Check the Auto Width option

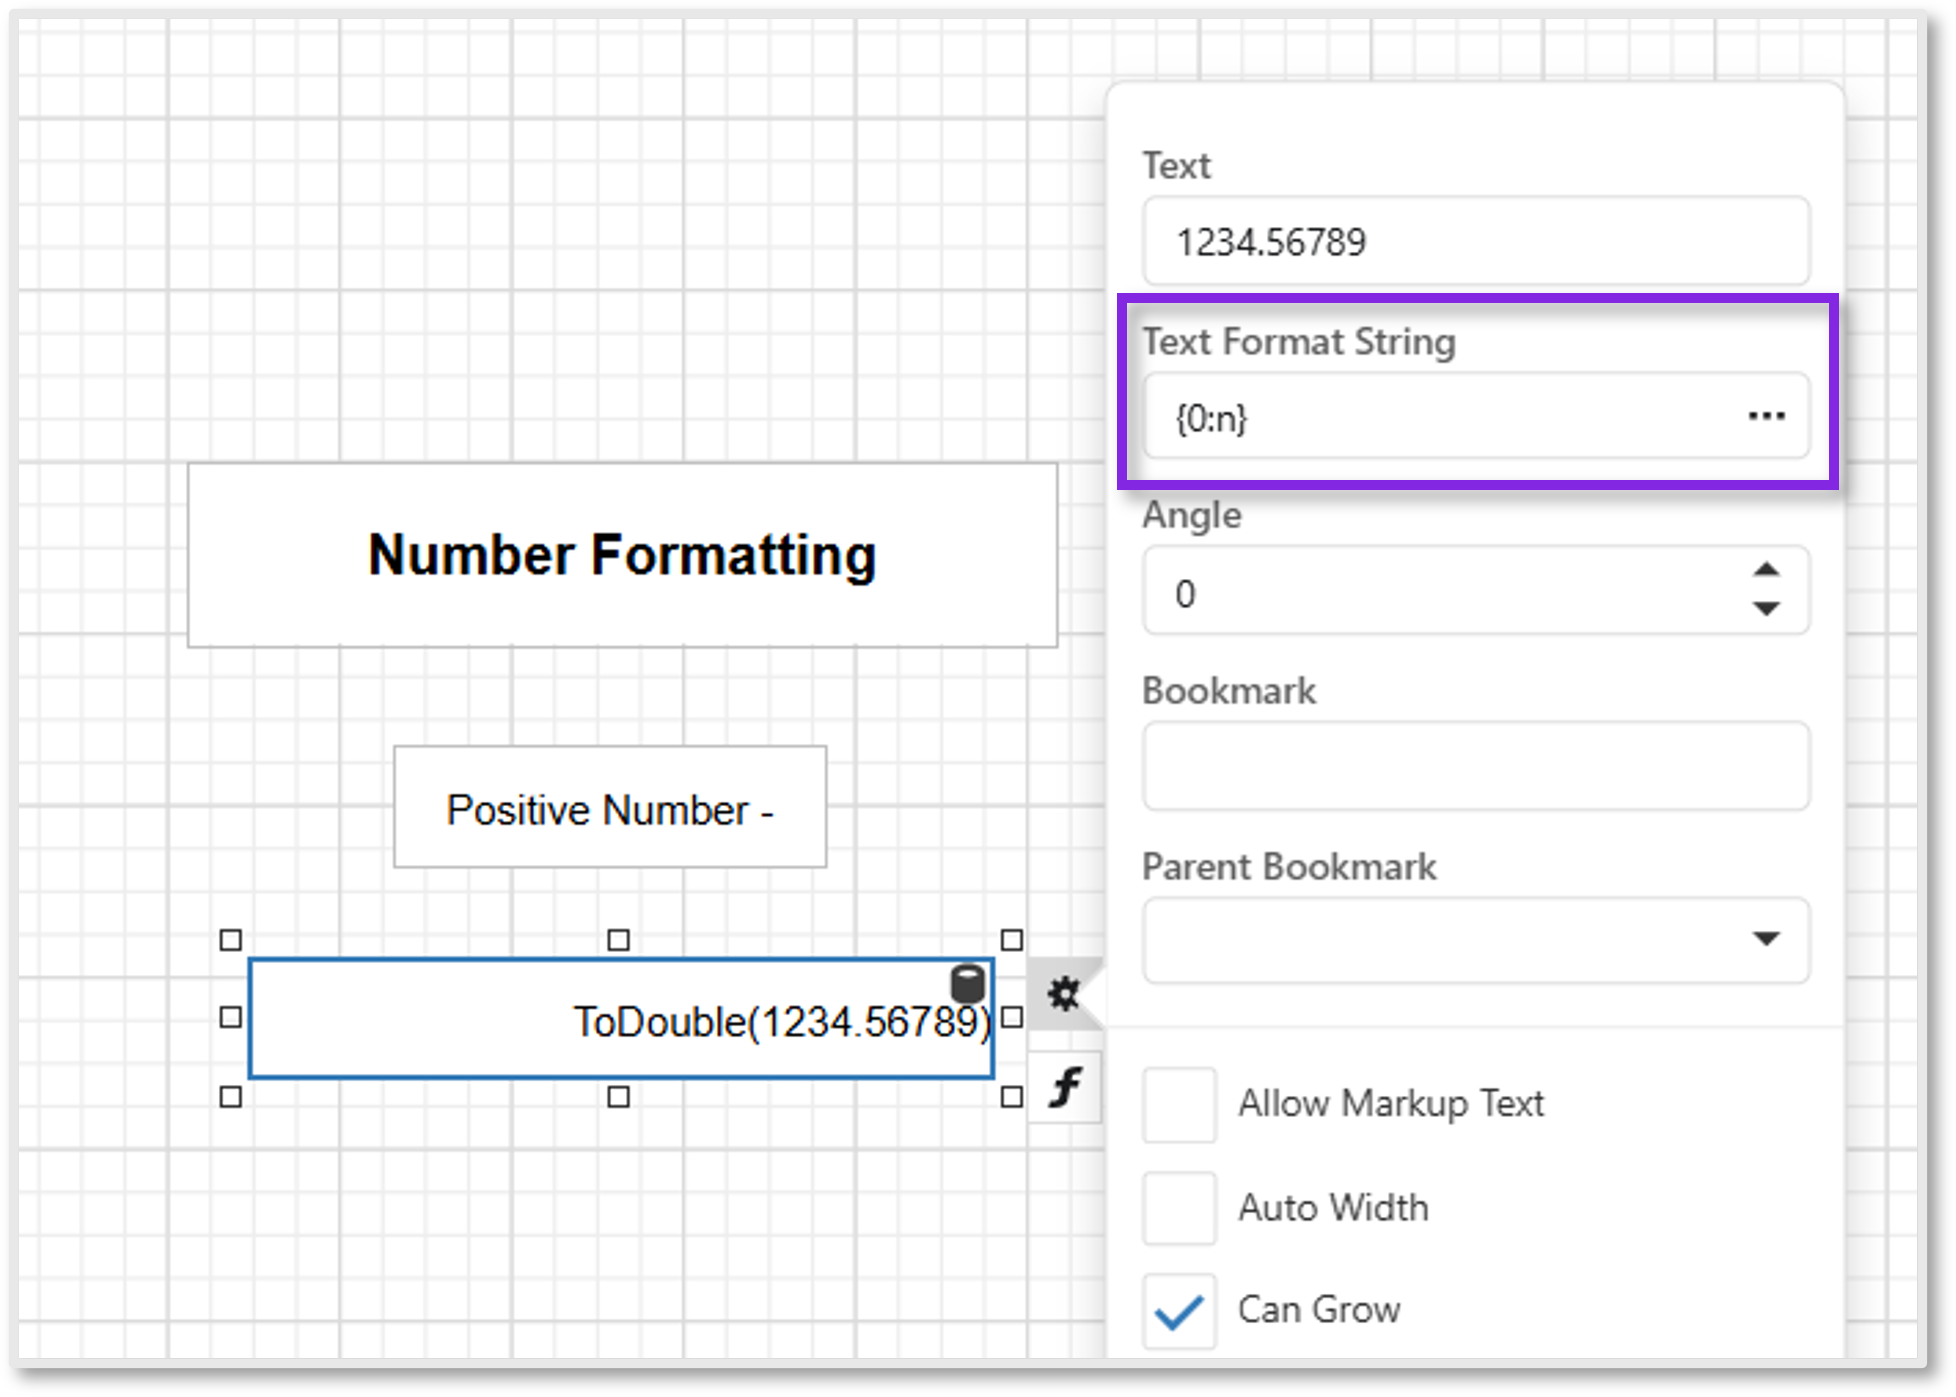[1179, 1208]
